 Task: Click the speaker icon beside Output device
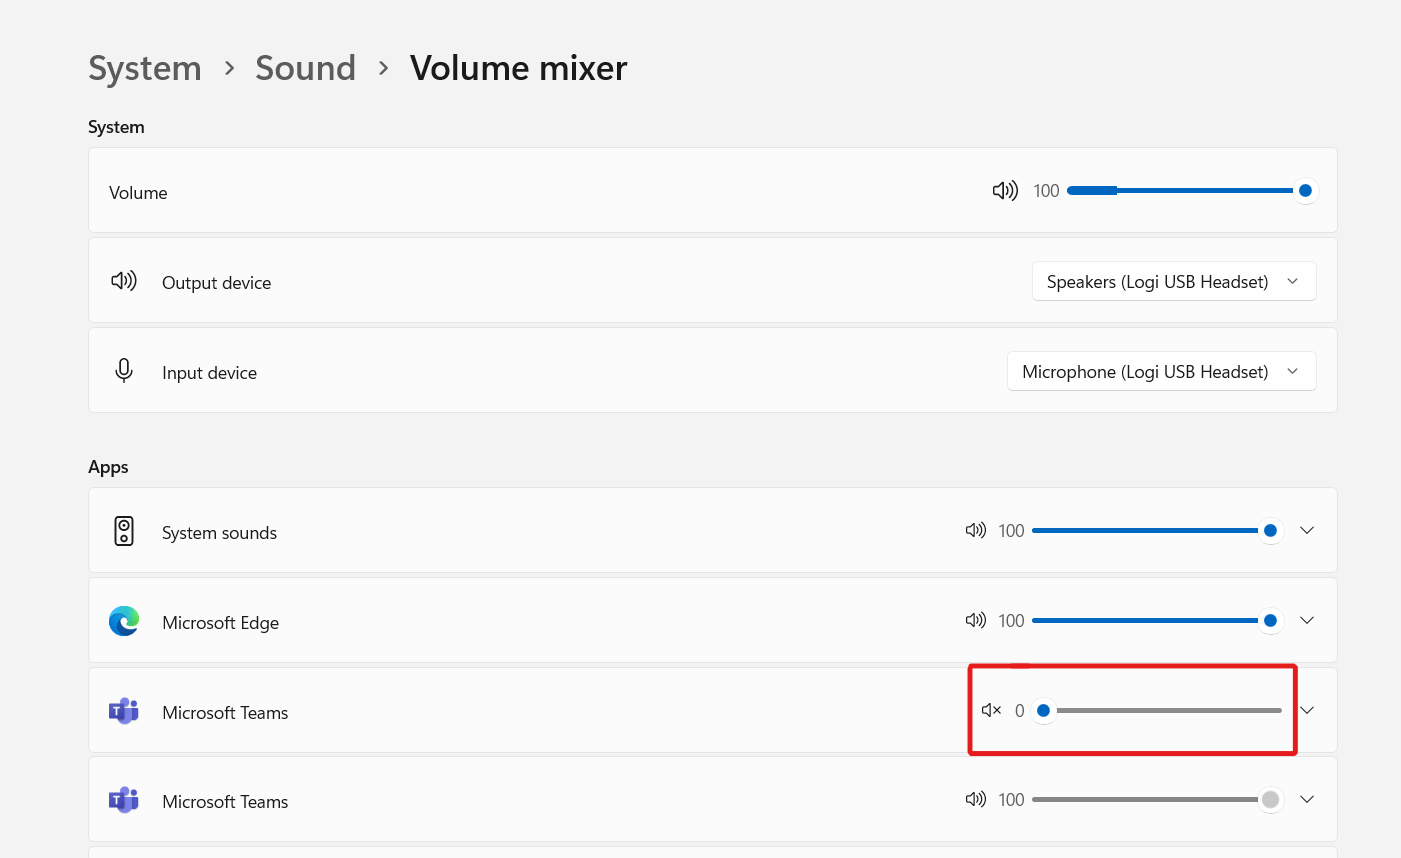[124, 281]
